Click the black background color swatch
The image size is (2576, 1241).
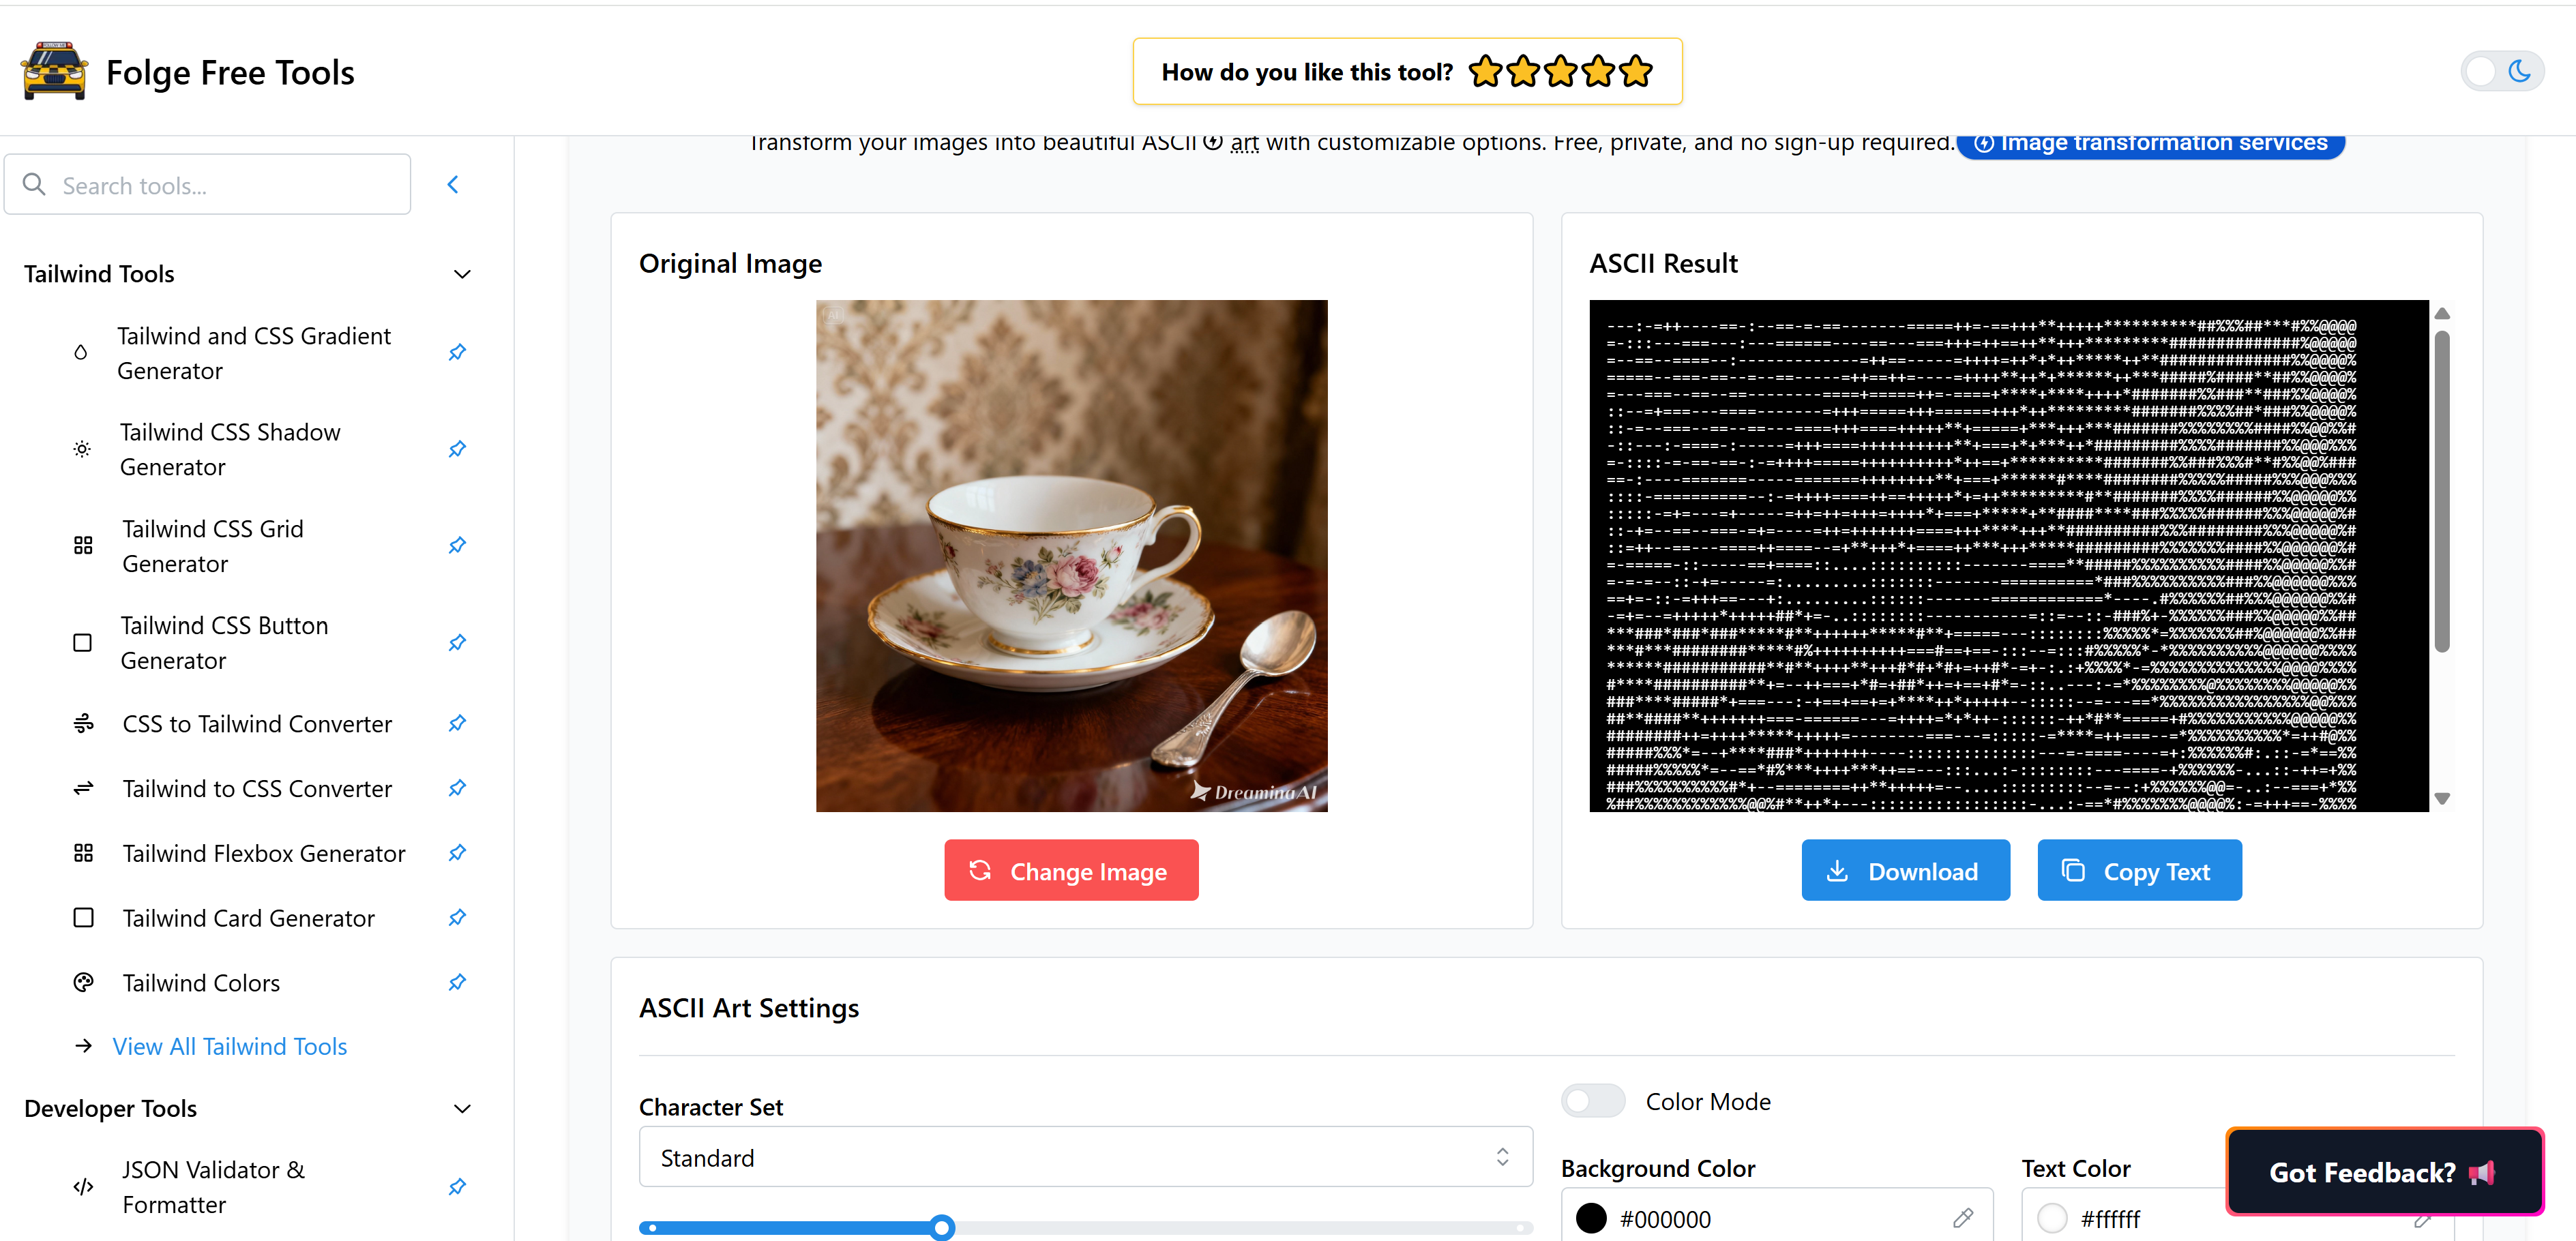[x=1591, y=1218]
